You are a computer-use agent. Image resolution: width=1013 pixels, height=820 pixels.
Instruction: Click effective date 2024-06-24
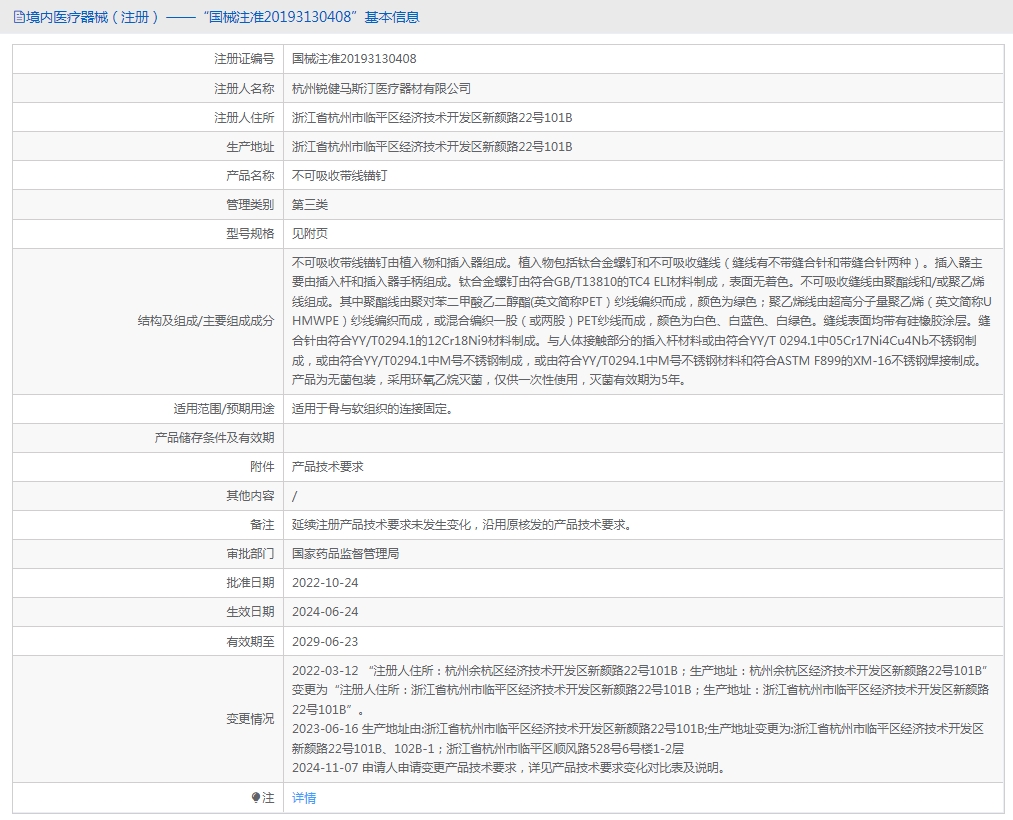coord(325,612)
